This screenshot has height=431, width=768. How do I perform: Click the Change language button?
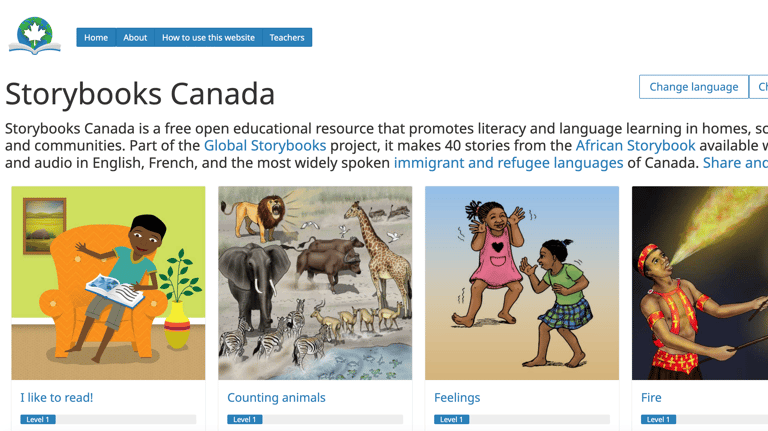[693, 87]
